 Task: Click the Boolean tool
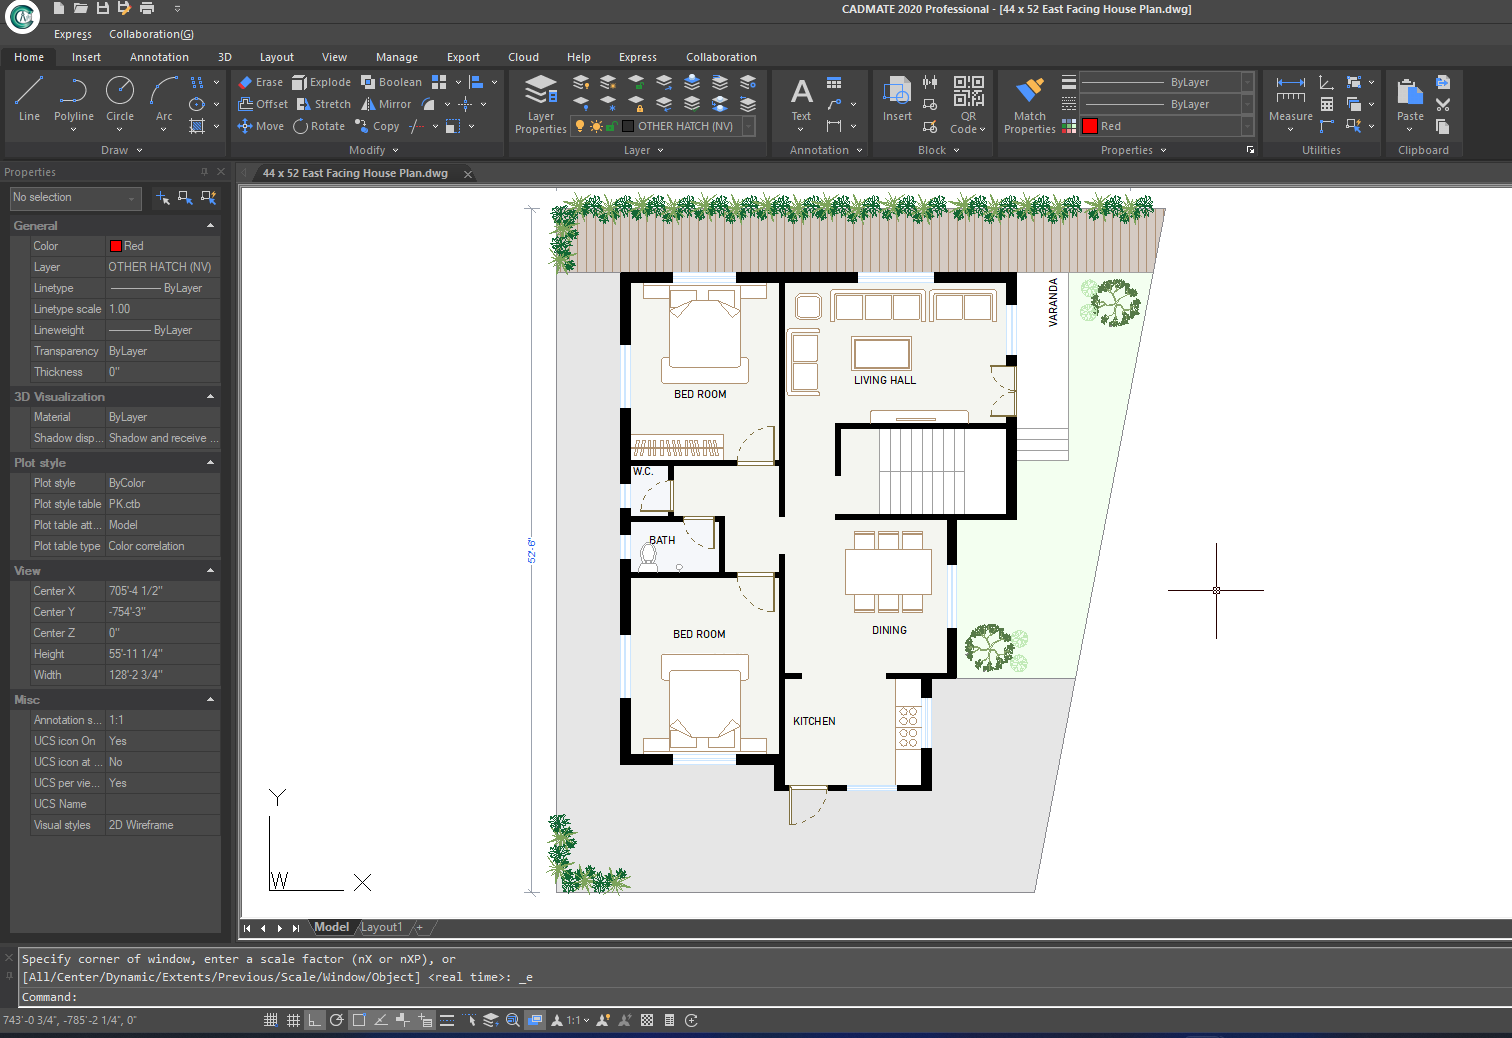click(391, 82)
